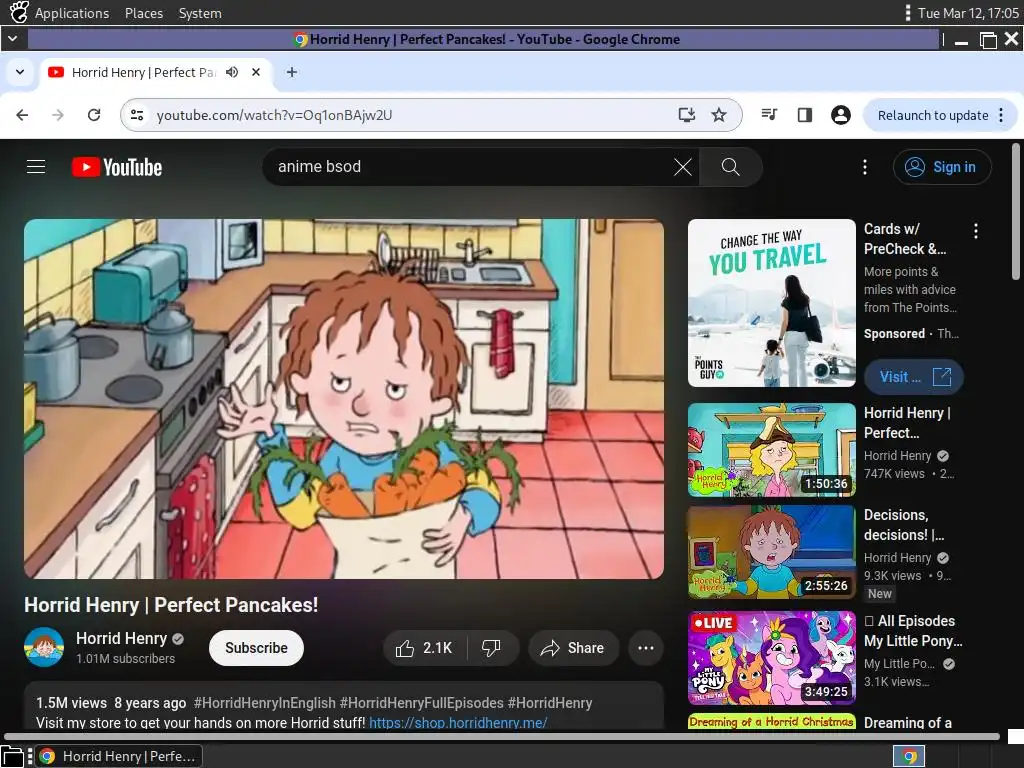This screenshot has height=768, width=1024.
Task: Toggle Chrome side panel
Action: click(x=805, y=115)
